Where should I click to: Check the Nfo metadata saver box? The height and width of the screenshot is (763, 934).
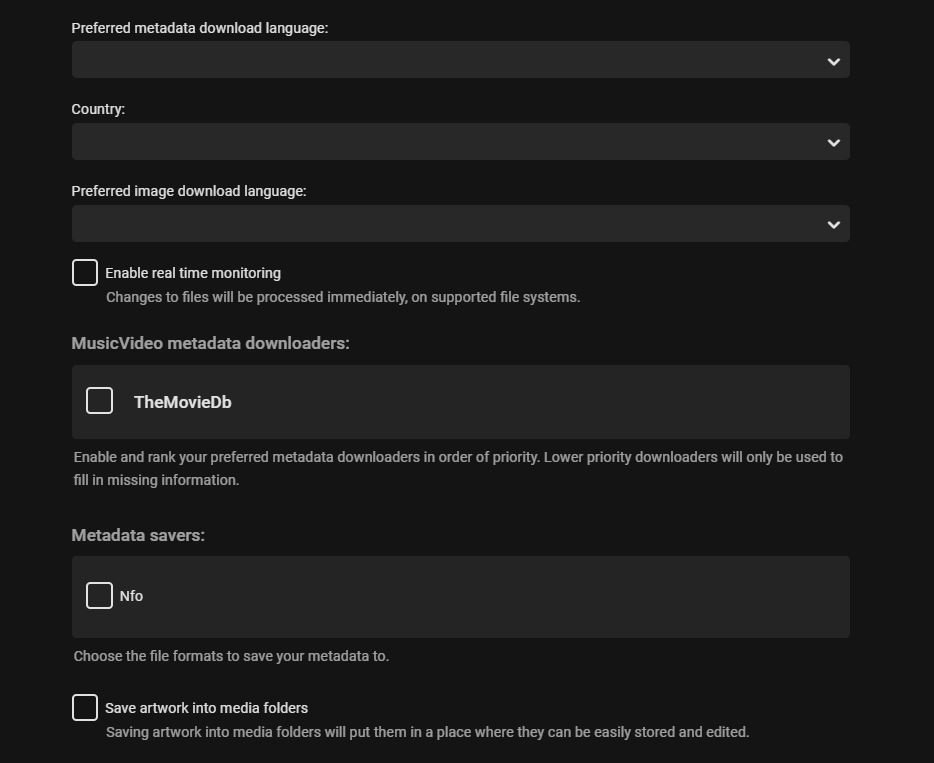pyautogui.click(x=99, y=596)
